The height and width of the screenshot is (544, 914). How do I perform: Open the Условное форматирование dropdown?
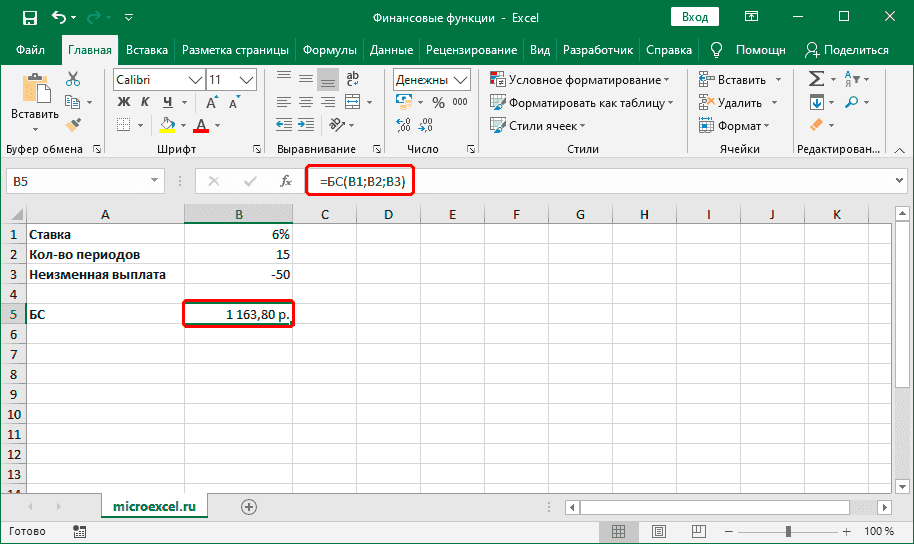[x=585, y=80]
